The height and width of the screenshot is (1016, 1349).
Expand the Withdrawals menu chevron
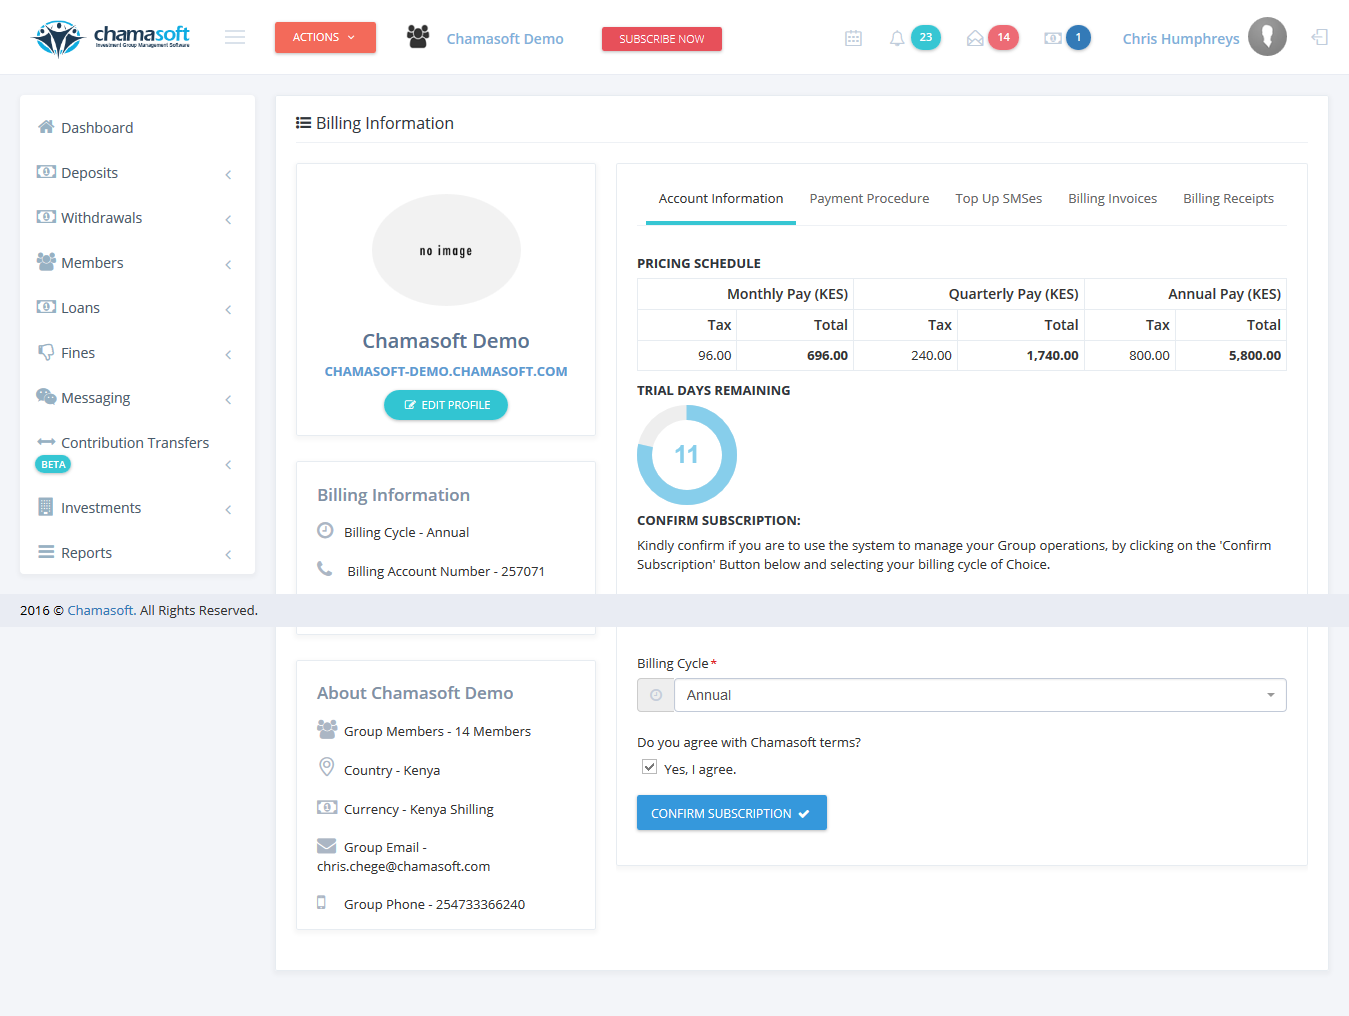[228, 220]
